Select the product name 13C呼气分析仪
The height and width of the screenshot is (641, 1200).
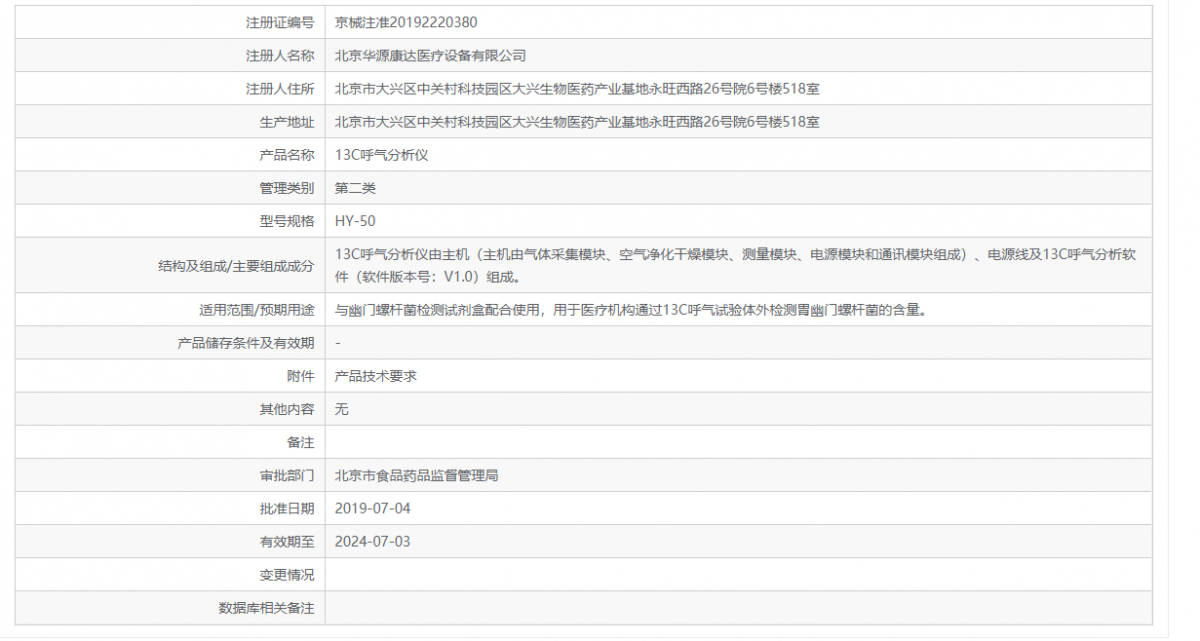click(x=380, y=154)
